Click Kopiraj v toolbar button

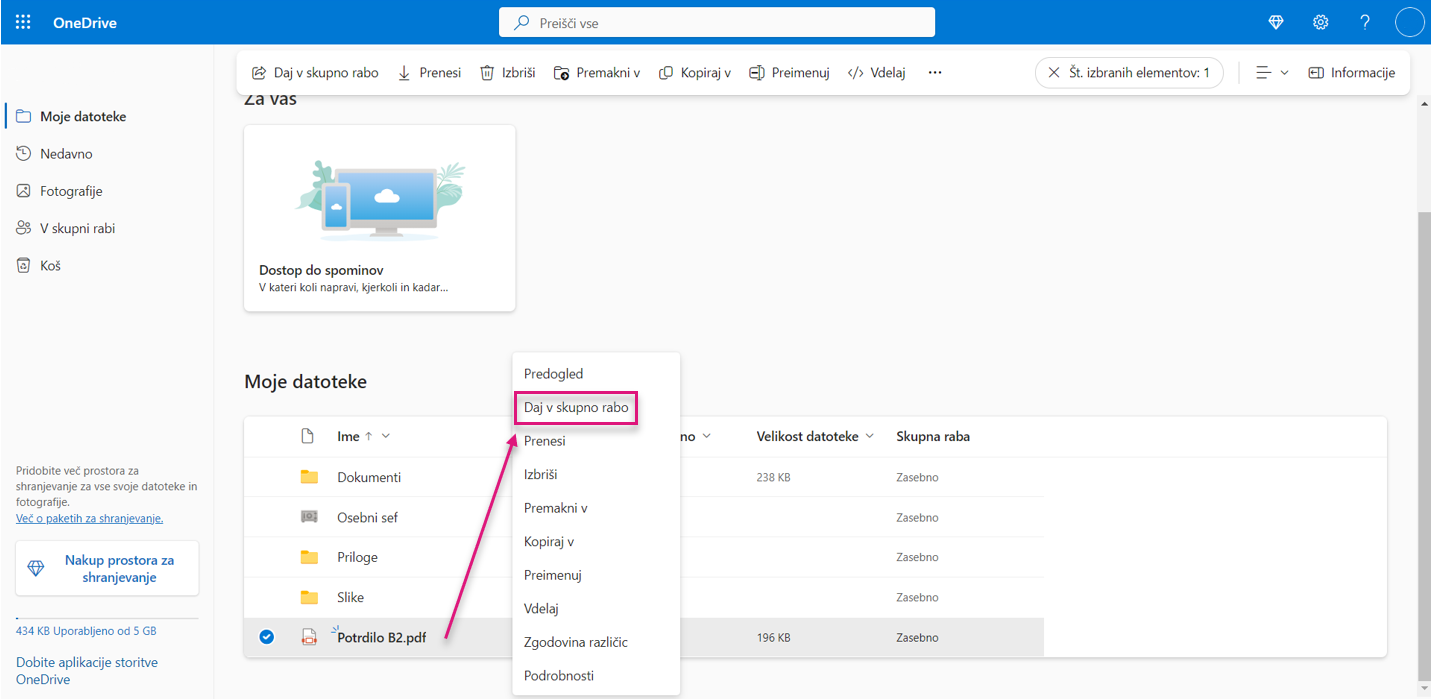[x=695, y=72]
